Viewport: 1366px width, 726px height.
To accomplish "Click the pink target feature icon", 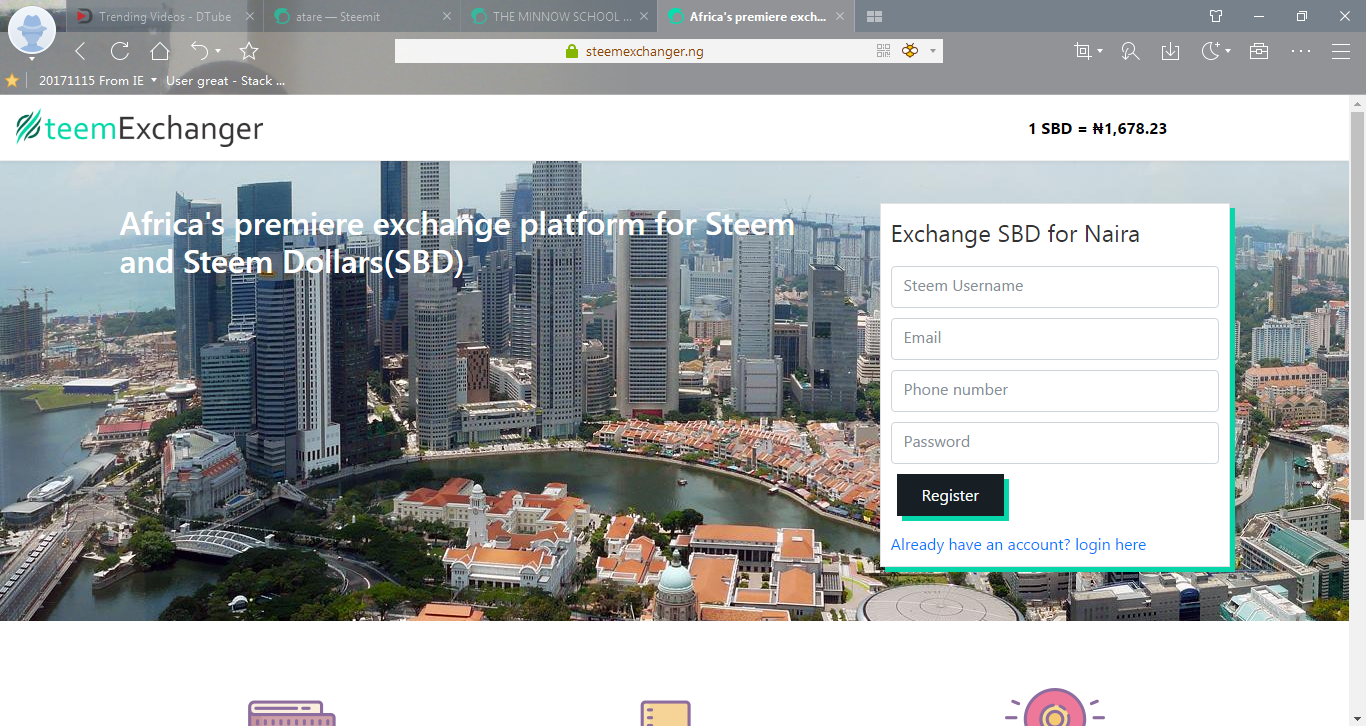I will click(x=1054, y=708).
